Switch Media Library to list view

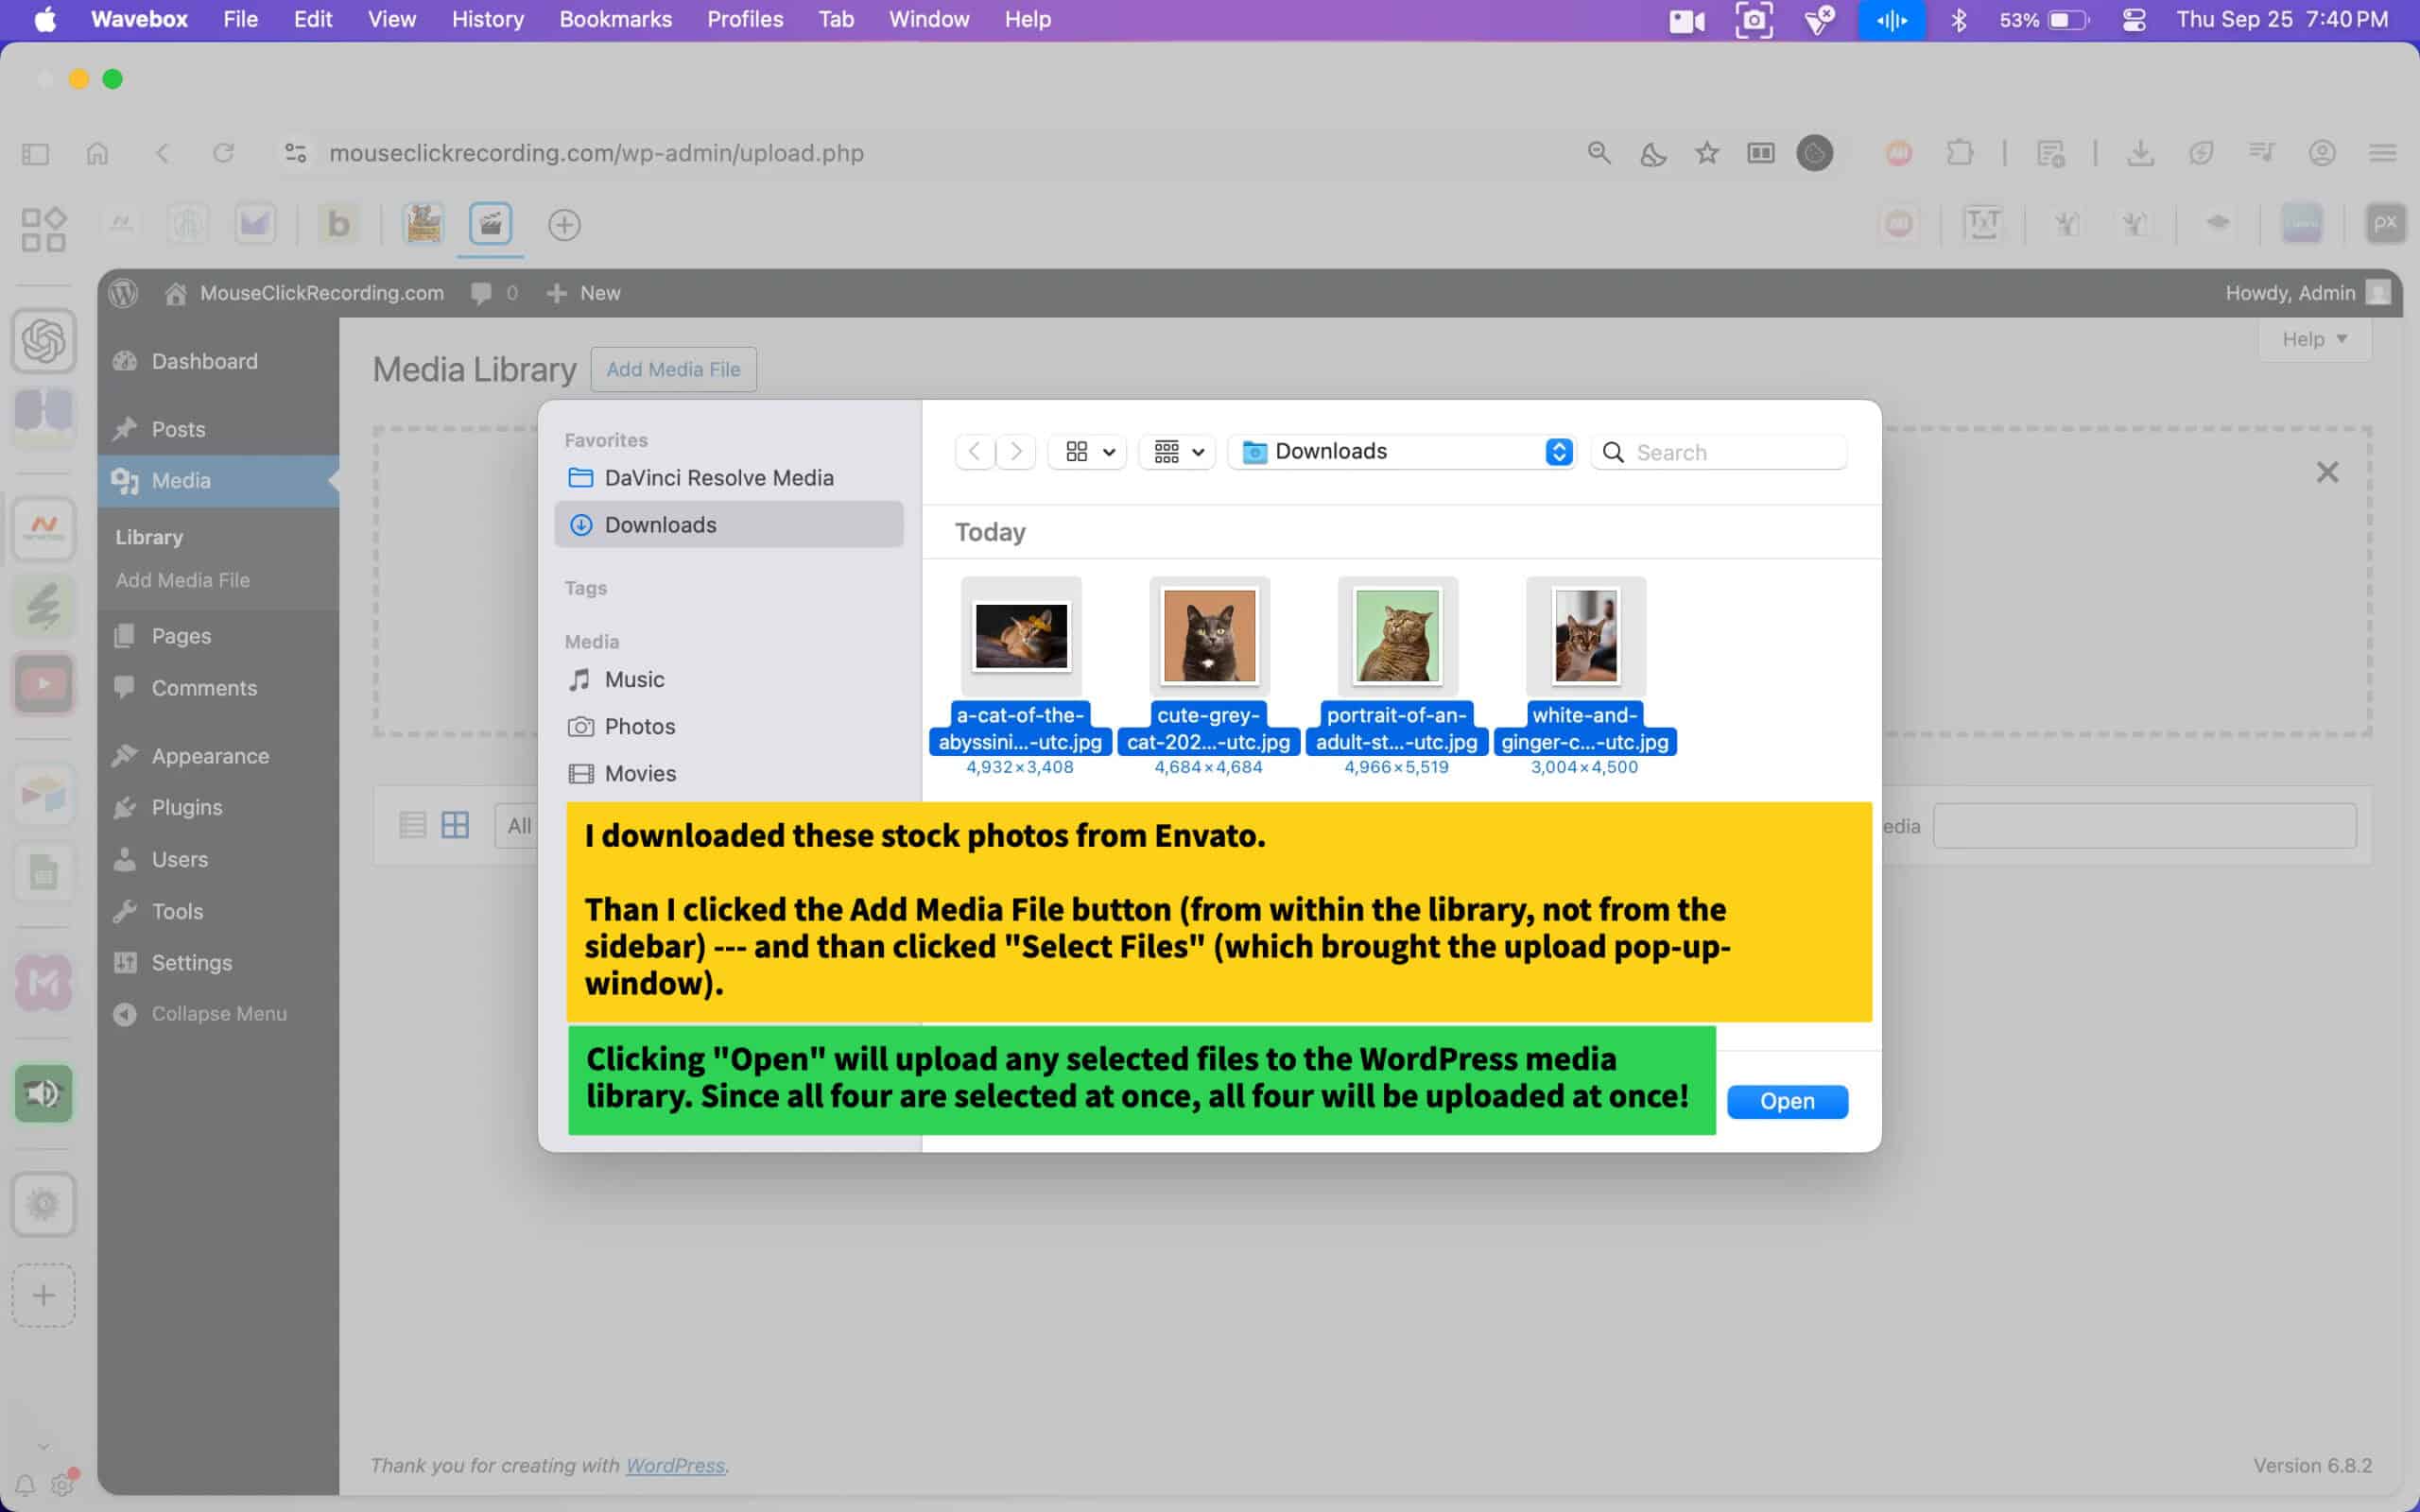coord(412,825)
